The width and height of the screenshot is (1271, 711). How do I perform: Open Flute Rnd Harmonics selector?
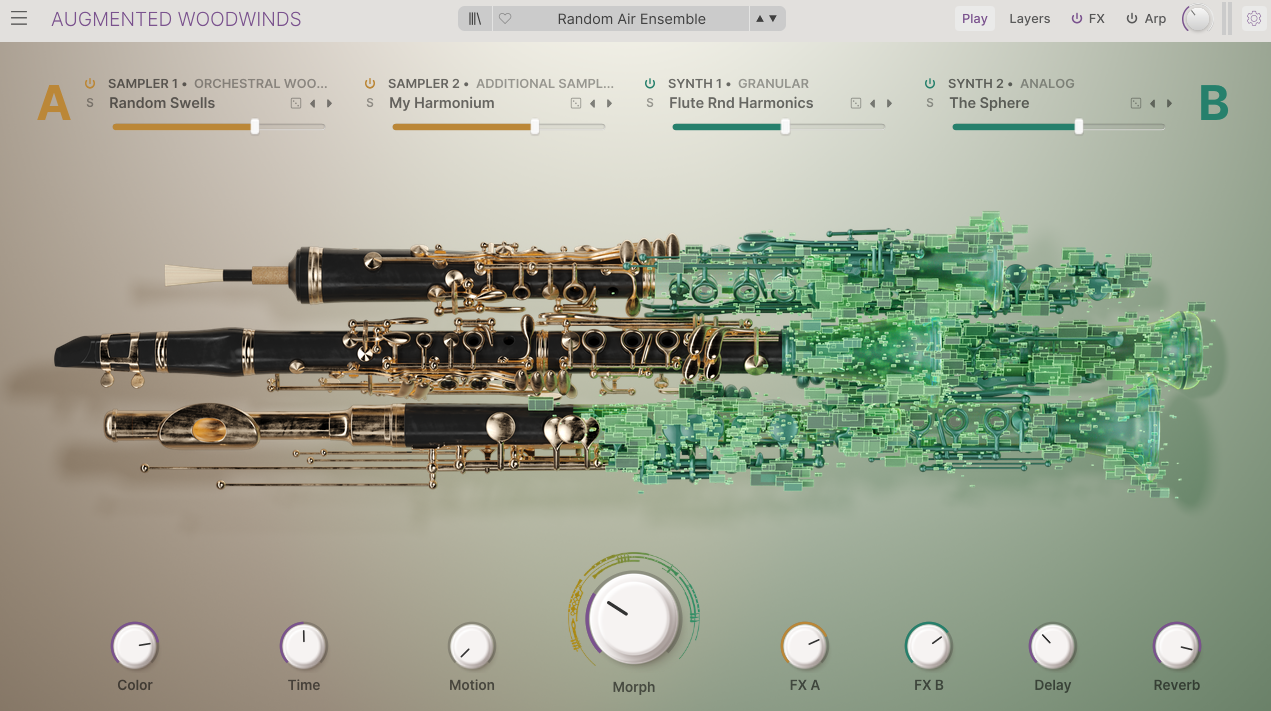pos(741,103)
